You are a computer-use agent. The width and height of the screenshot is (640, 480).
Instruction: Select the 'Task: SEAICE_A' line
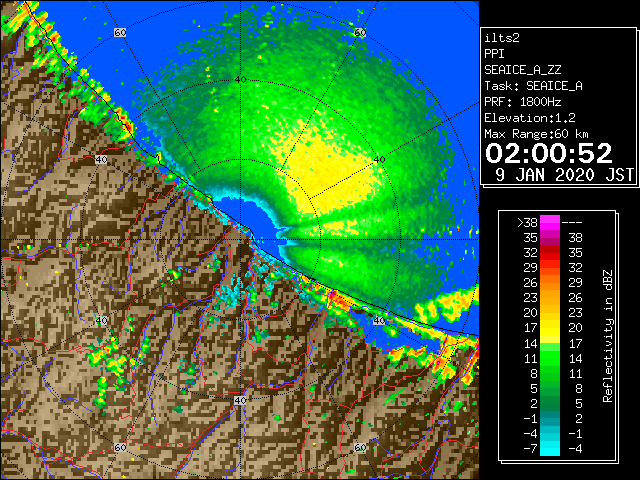[533, 86]
